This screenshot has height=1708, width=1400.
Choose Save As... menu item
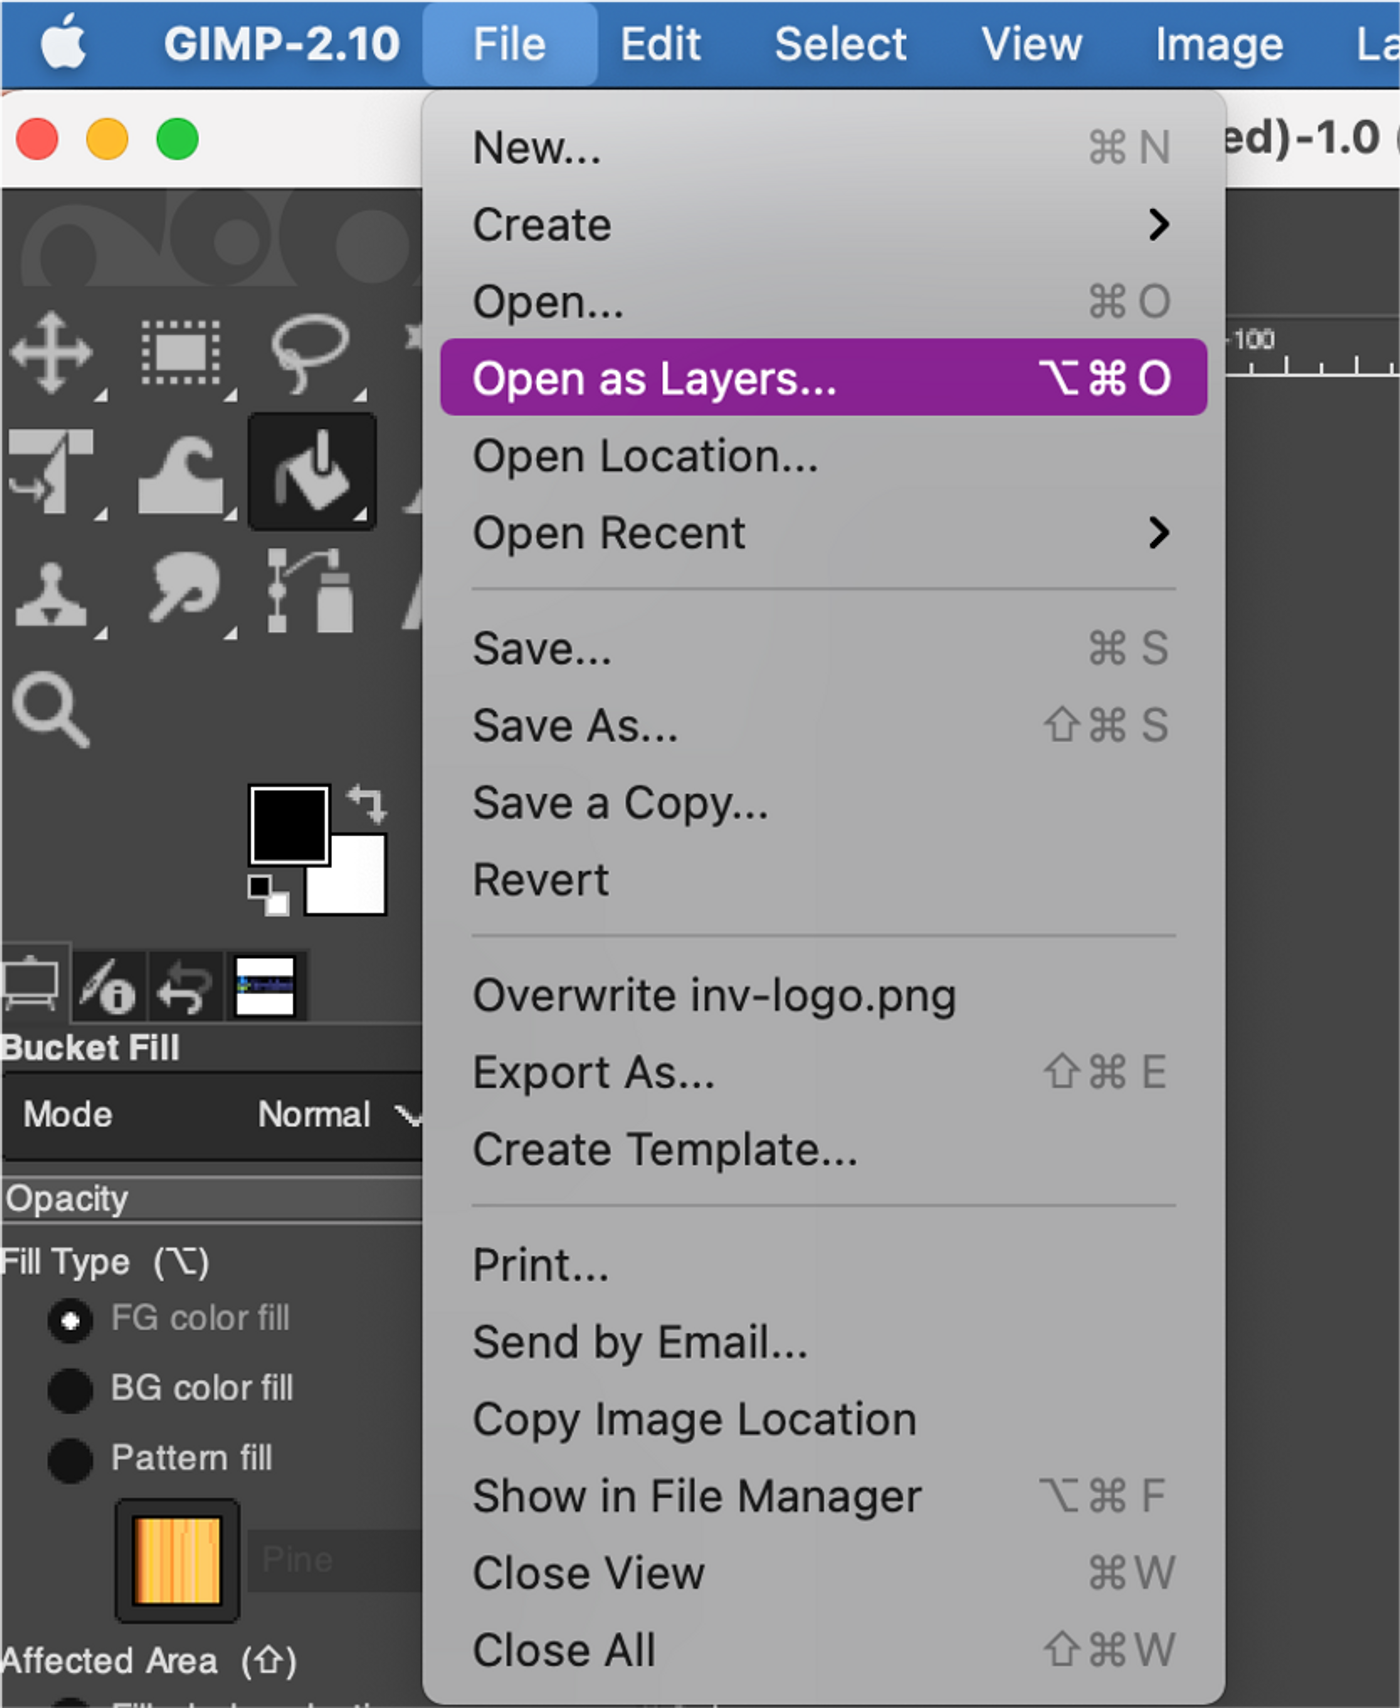coord(823,725)
